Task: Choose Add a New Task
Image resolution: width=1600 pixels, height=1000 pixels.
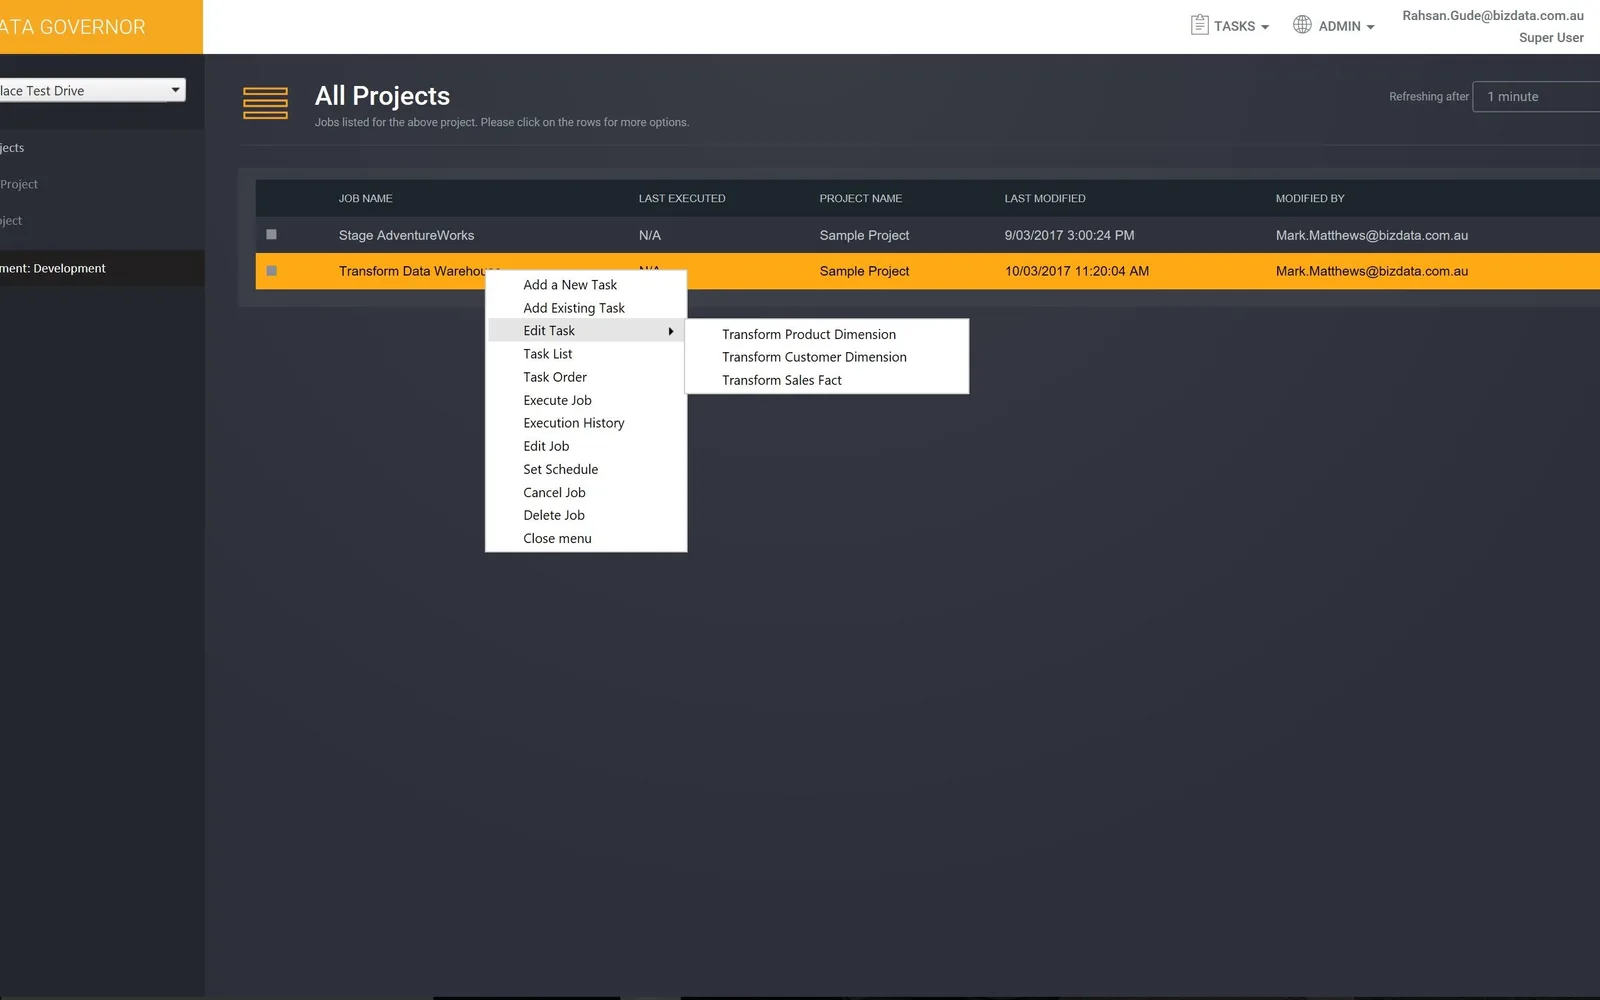Action: click(586, 285)
